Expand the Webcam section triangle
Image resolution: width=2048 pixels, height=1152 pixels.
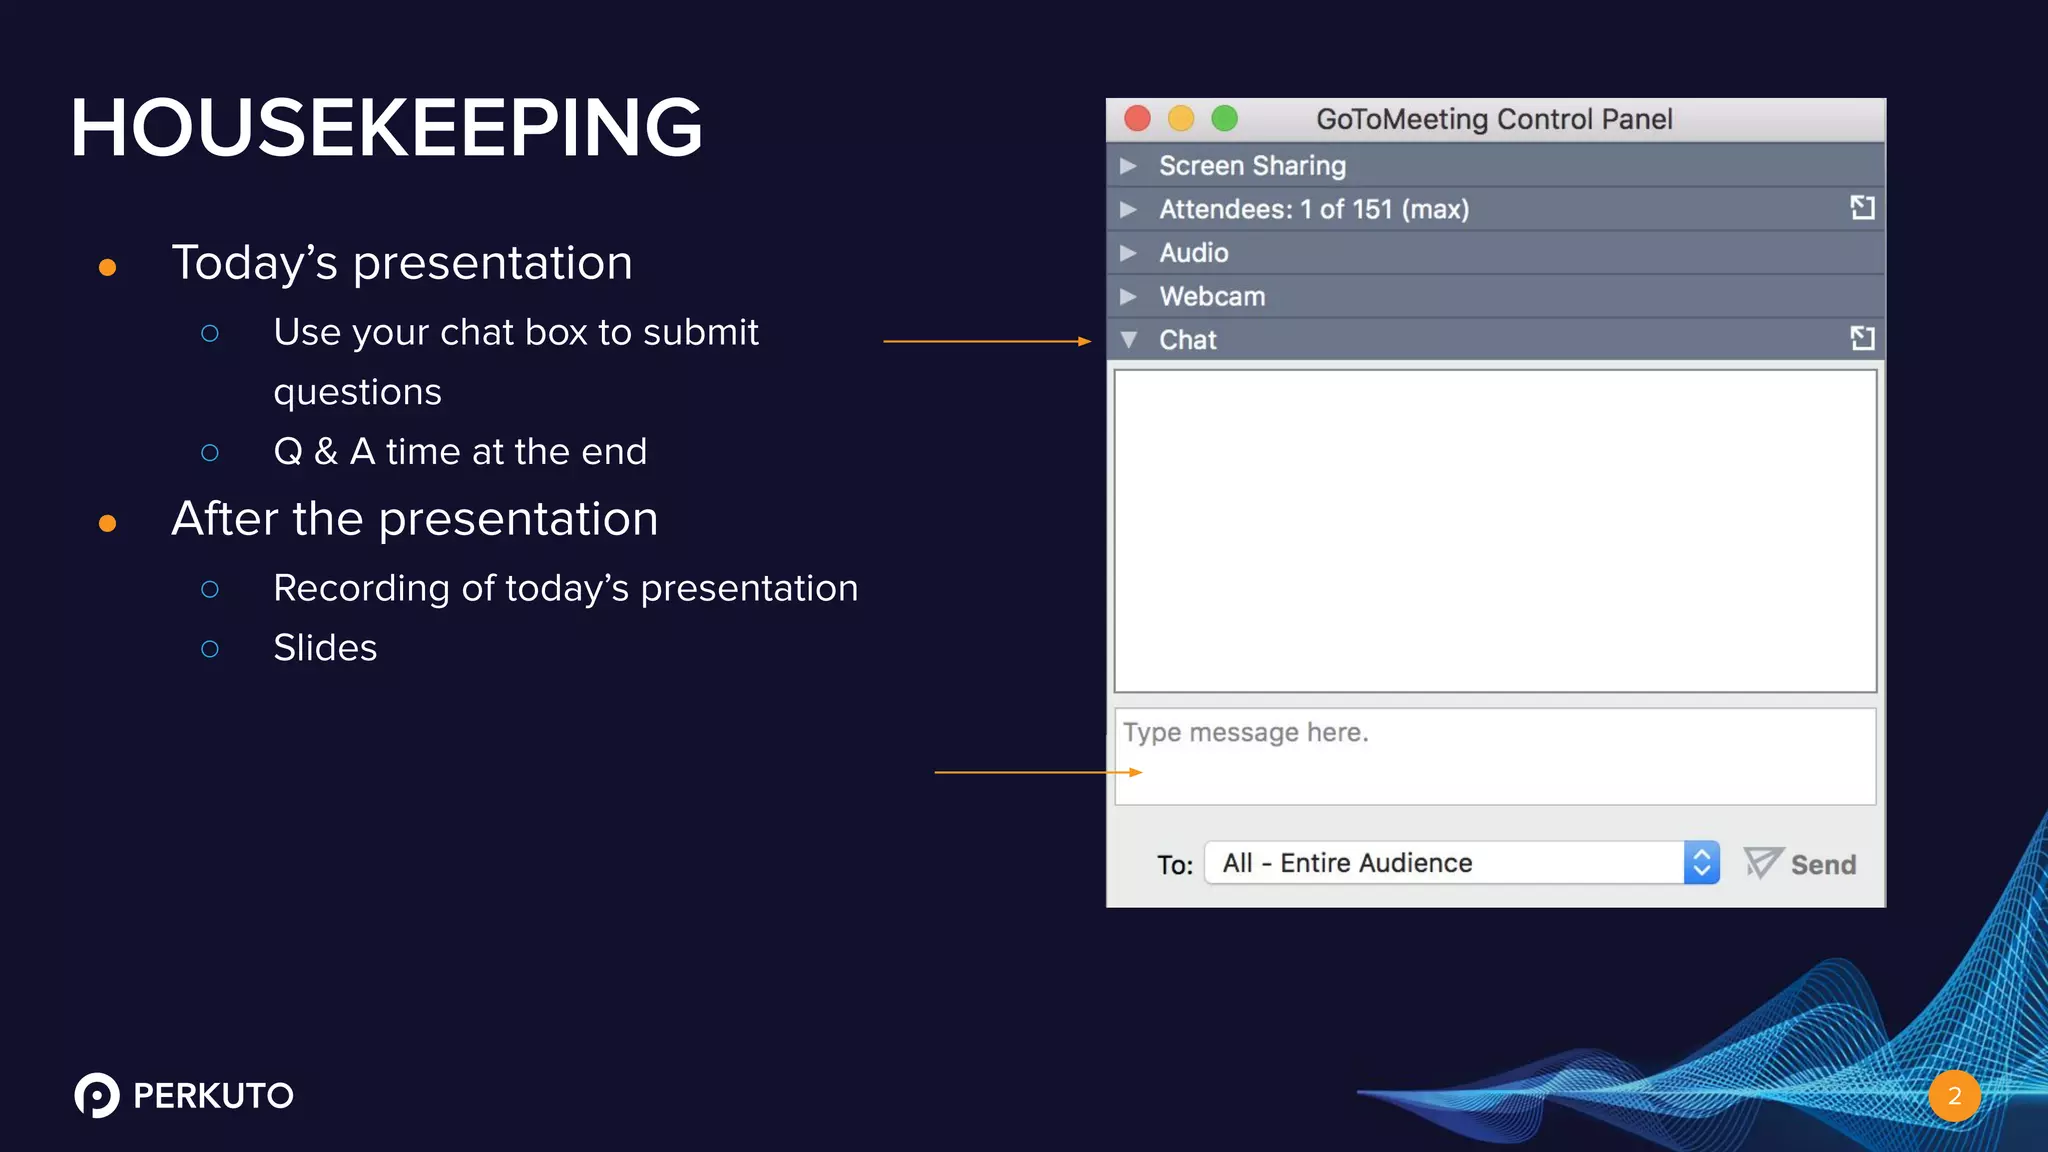(1129, 297)
